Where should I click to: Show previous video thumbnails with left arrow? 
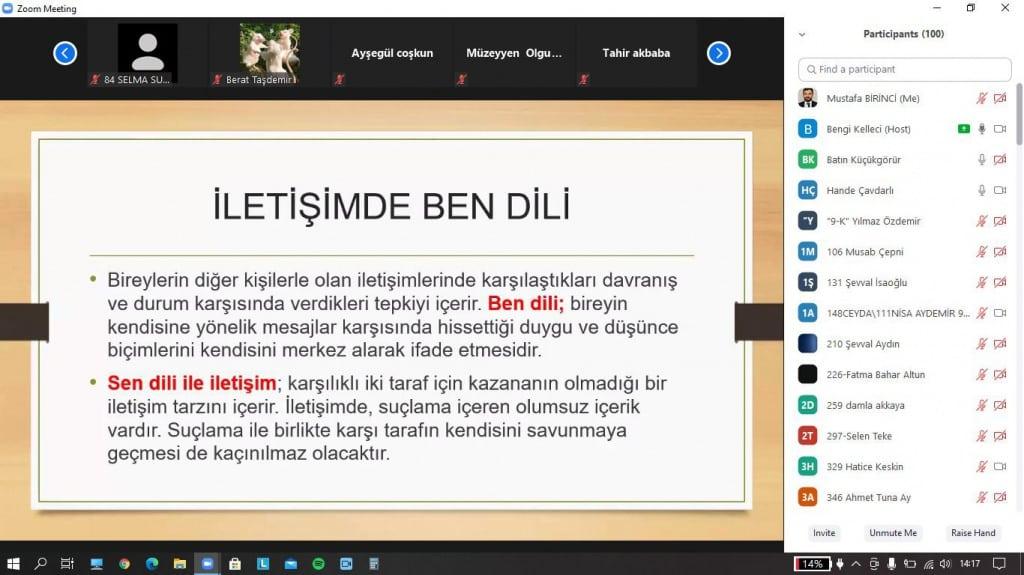(x=65, y=53)
